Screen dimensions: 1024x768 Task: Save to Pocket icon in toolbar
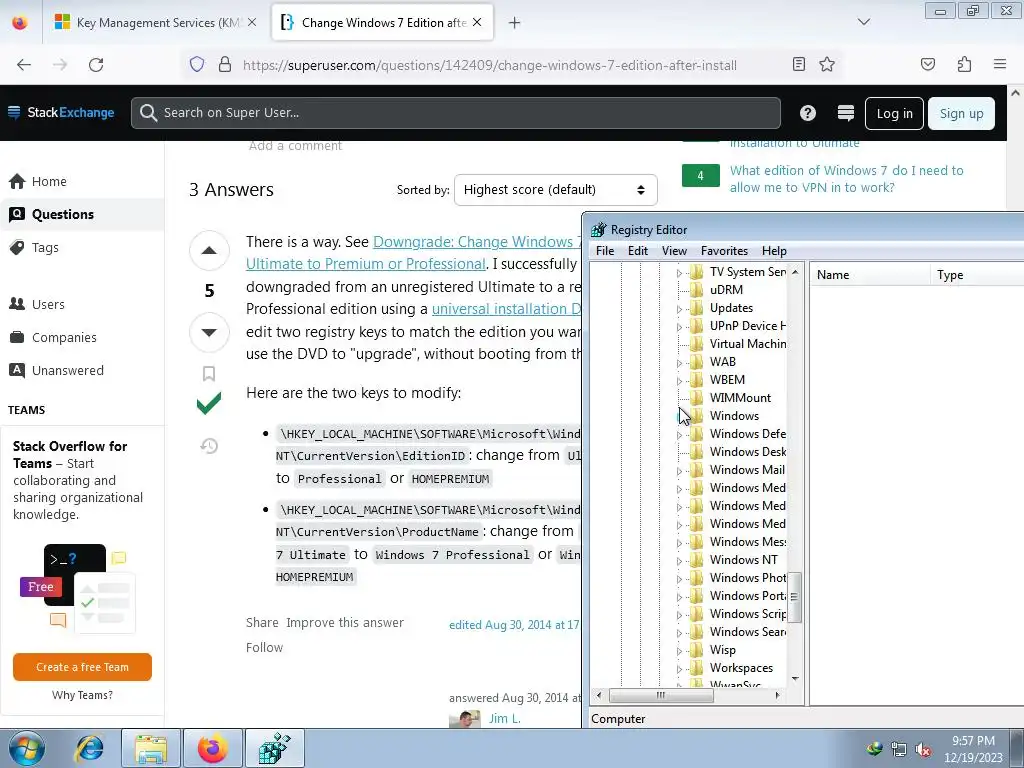(x=927, y=64)
